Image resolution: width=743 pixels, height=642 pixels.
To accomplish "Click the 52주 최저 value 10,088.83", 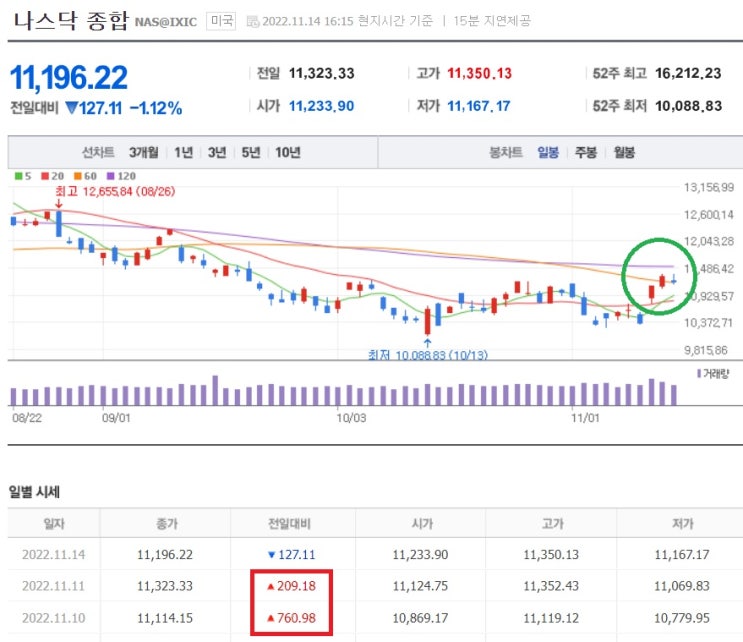I will coord(689,106).
